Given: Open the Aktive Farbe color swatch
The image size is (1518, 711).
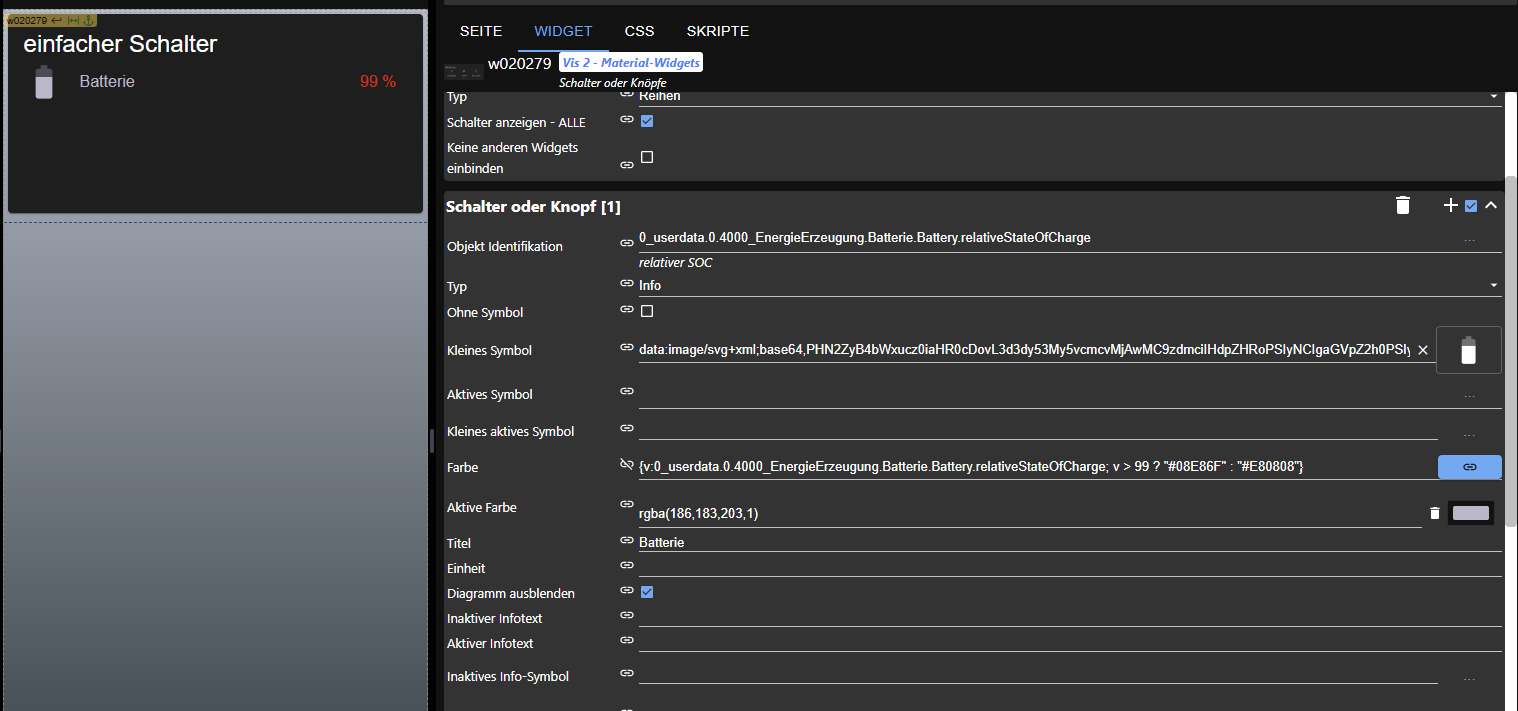Looking at the screenshot, I should (x=1470, y=513).
